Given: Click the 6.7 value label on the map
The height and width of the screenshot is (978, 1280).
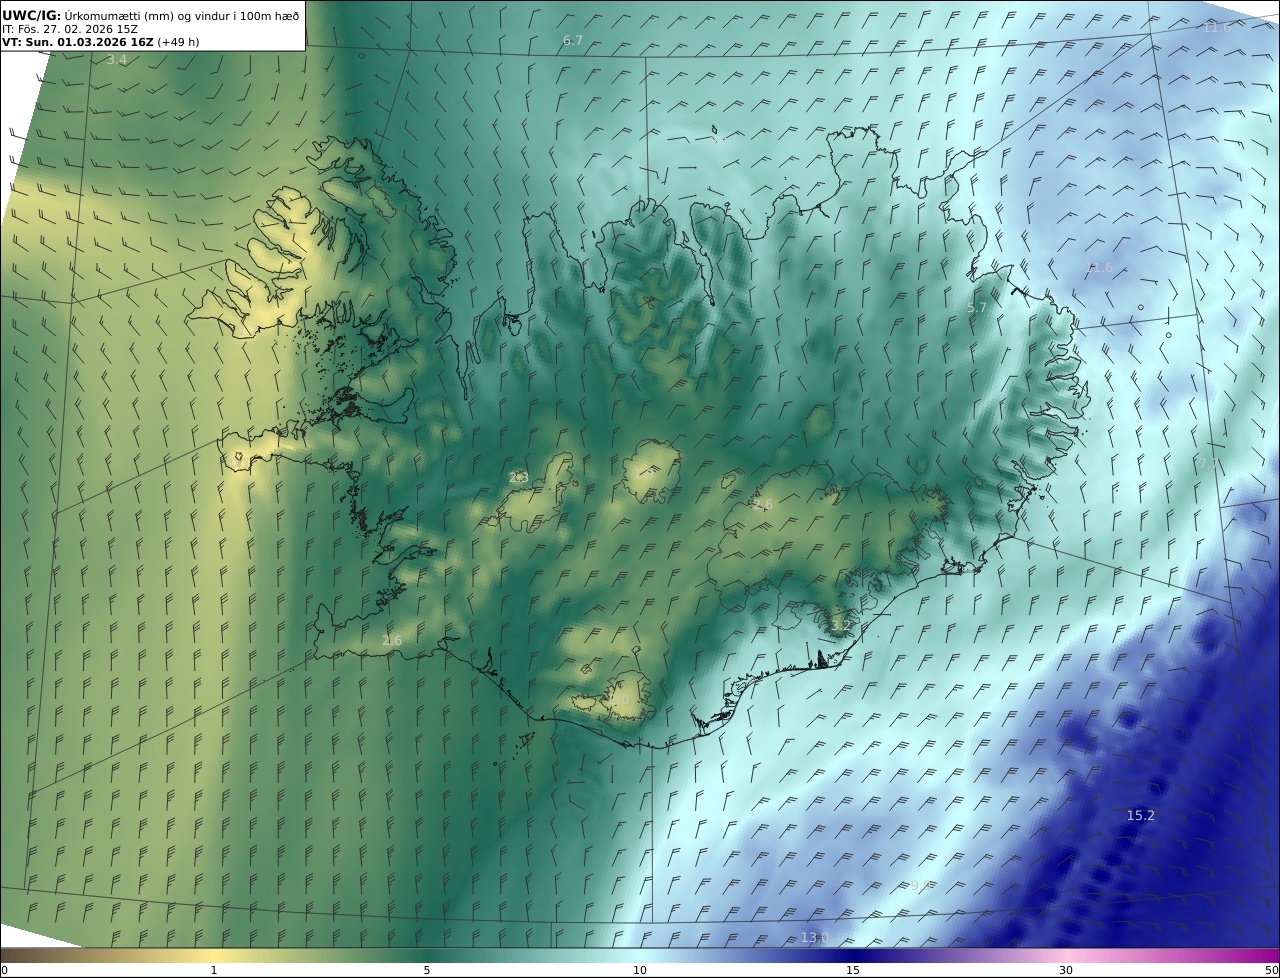Looking at the screenshot, I should tap(573, 41).
